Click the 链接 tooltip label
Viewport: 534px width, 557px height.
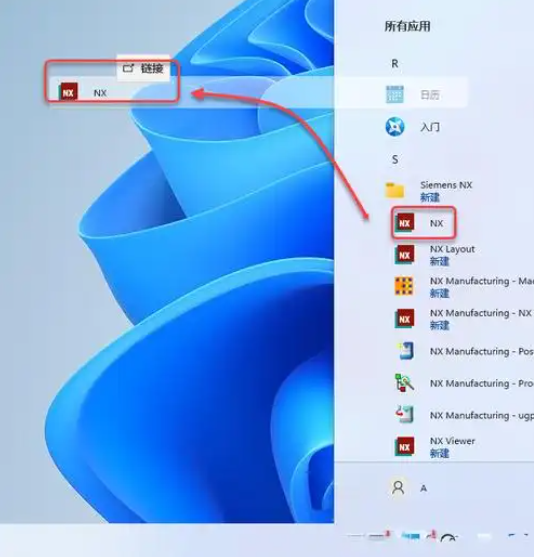coord(152,68)
